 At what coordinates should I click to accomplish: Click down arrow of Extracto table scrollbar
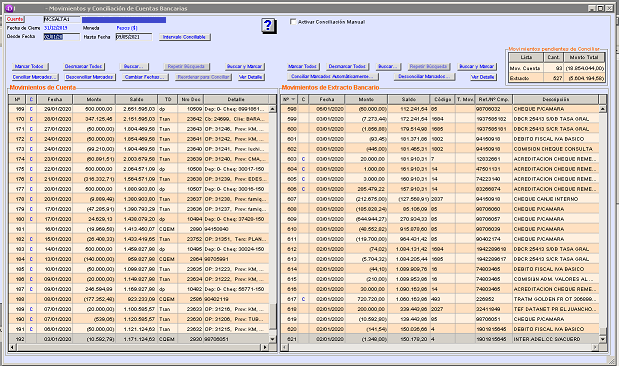tap(602, 339)
